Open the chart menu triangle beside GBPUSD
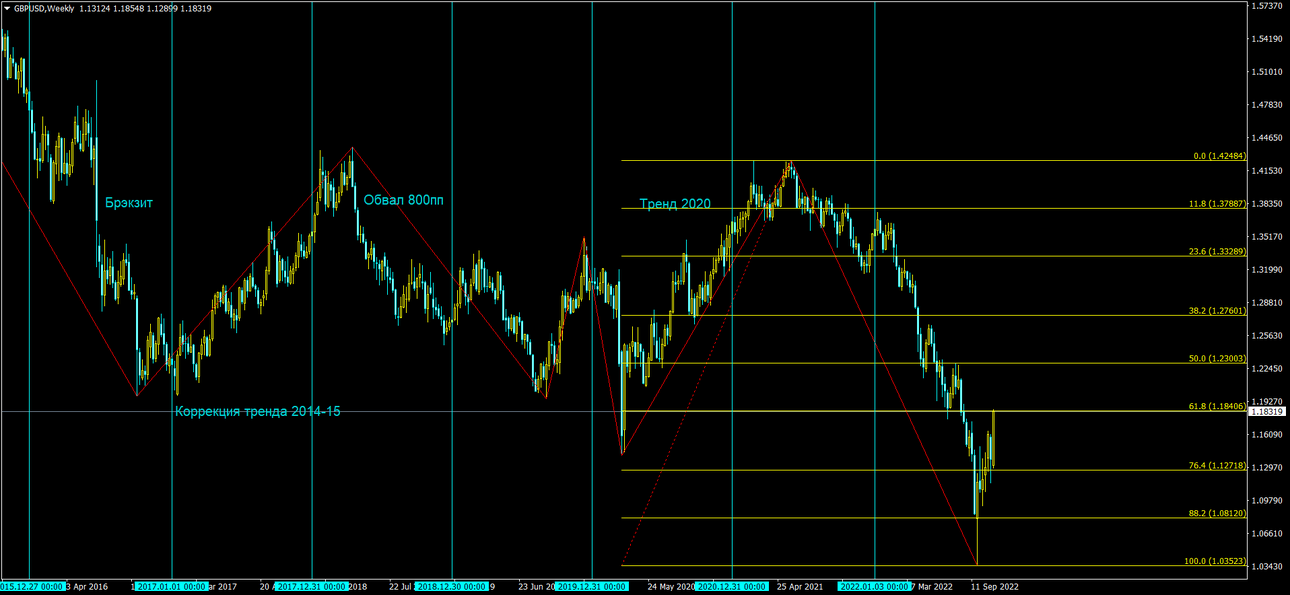The width and height of the screenshot is (1290, 595). [7, 8]
